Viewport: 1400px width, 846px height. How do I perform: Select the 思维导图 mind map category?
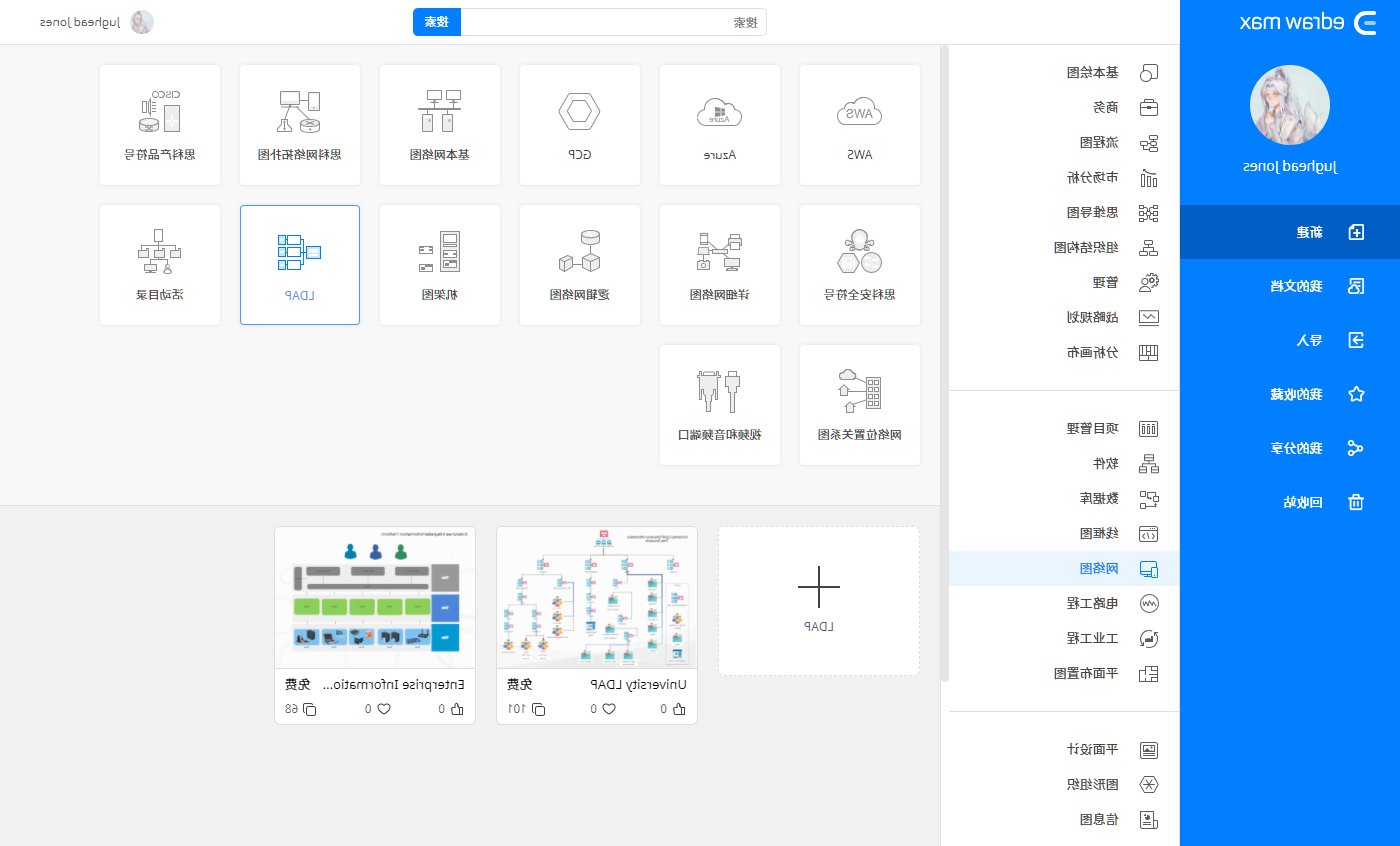(x=1064, y=212)
